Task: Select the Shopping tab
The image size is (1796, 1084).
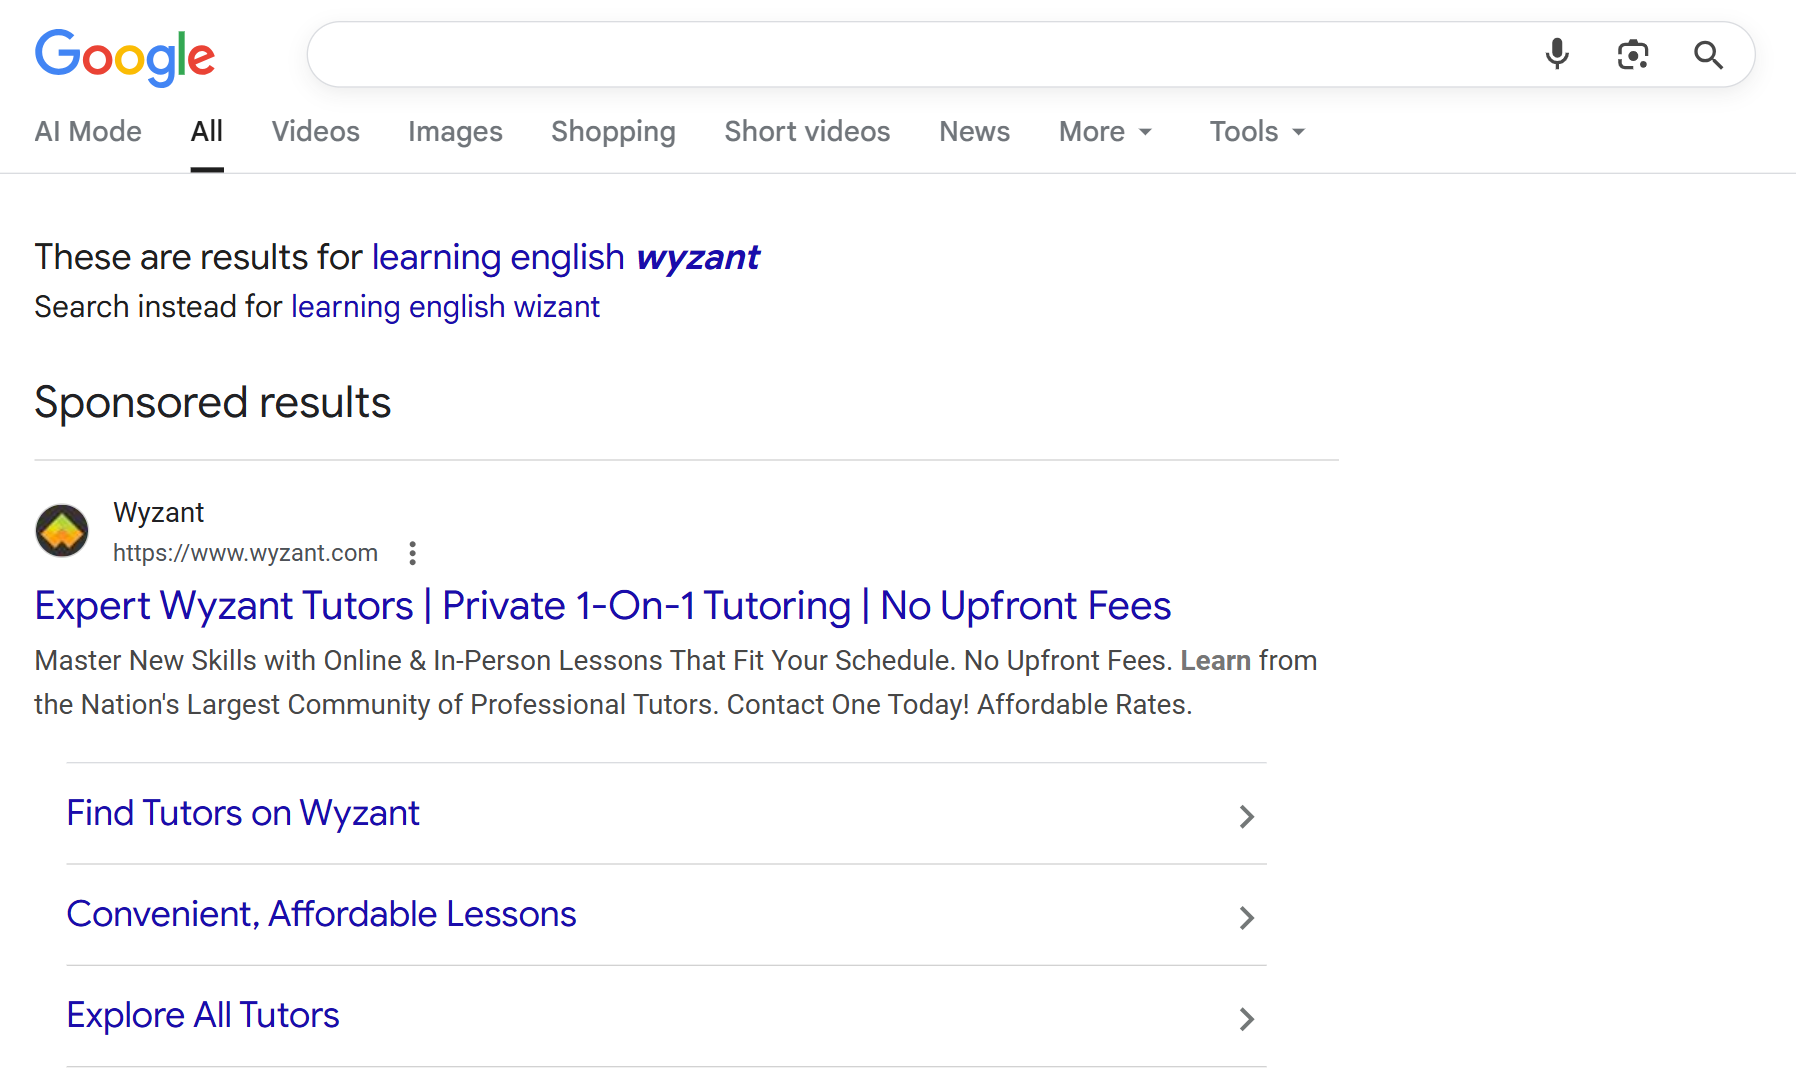Action: tap(613, 131)
